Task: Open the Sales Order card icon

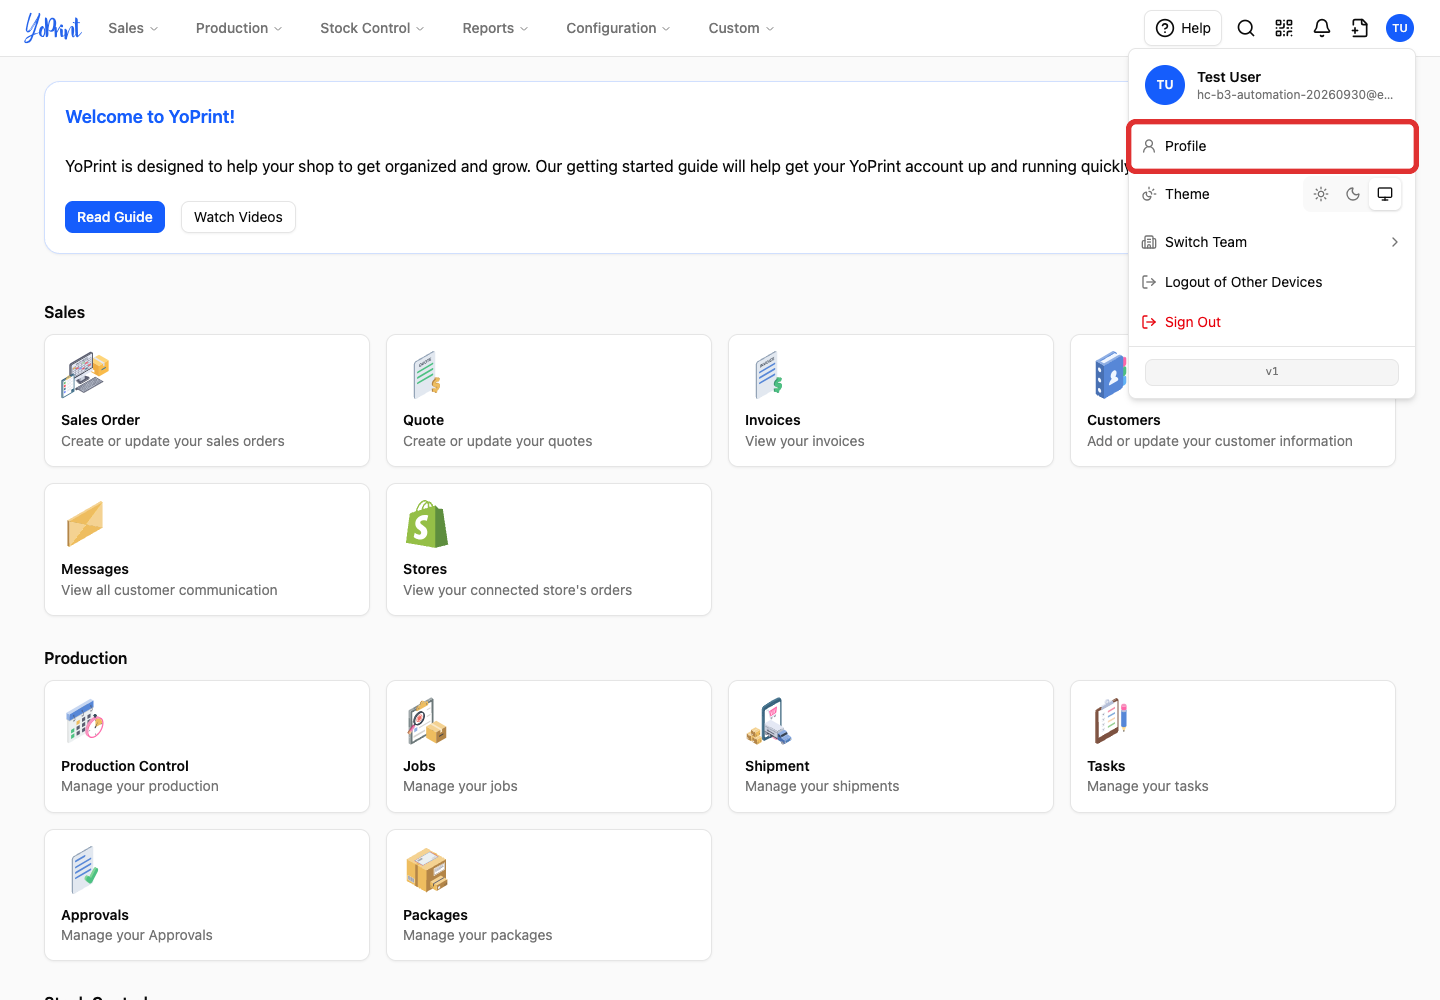Action: tap(85, 375)
